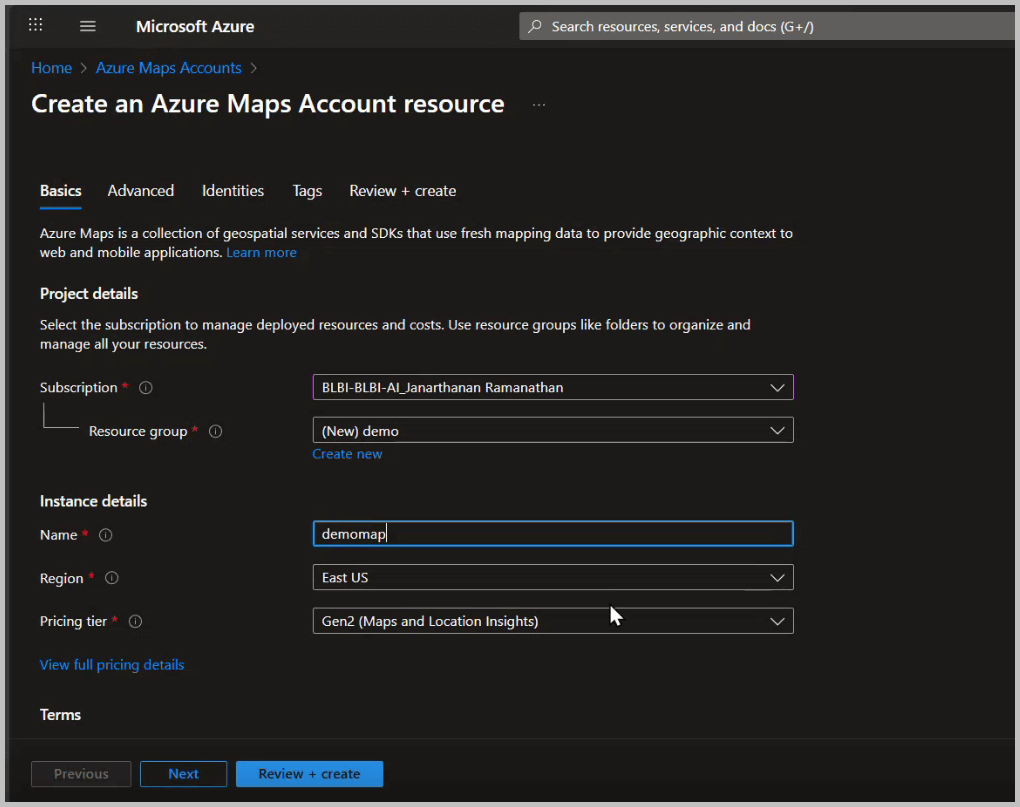Click the Create new resource group link
This screenshot has width=1020, height=807.
point(347,454)
